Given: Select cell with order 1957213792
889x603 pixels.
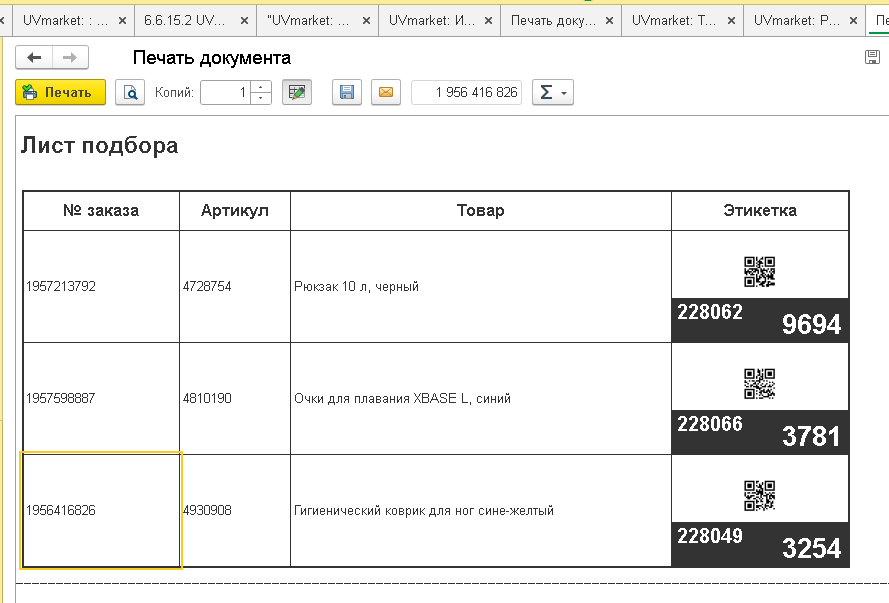Looking at the screenshot, I should pos(101,286).
